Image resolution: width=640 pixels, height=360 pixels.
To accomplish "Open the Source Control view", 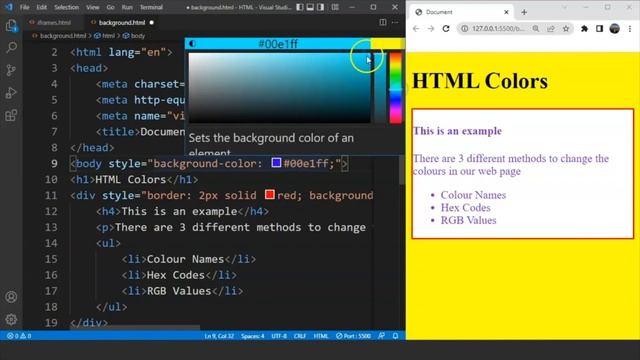I will (x=11, y=70).
